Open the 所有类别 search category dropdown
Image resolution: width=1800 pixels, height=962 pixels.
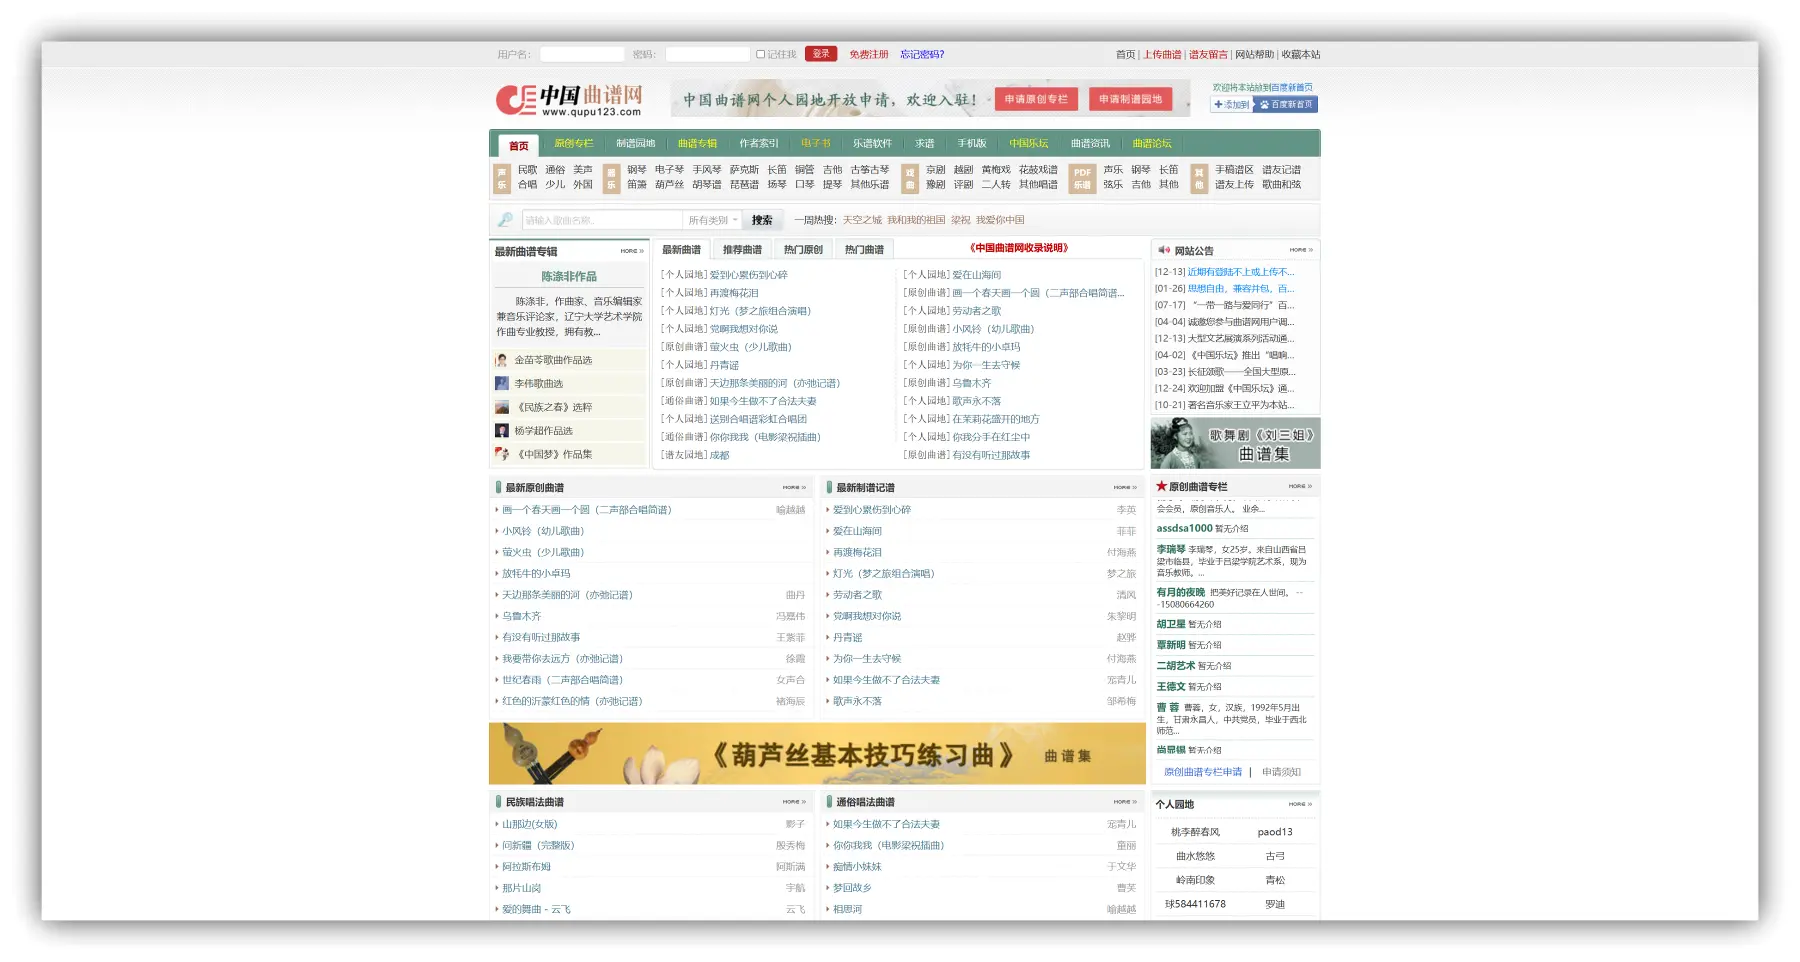[x=712, y=220]
